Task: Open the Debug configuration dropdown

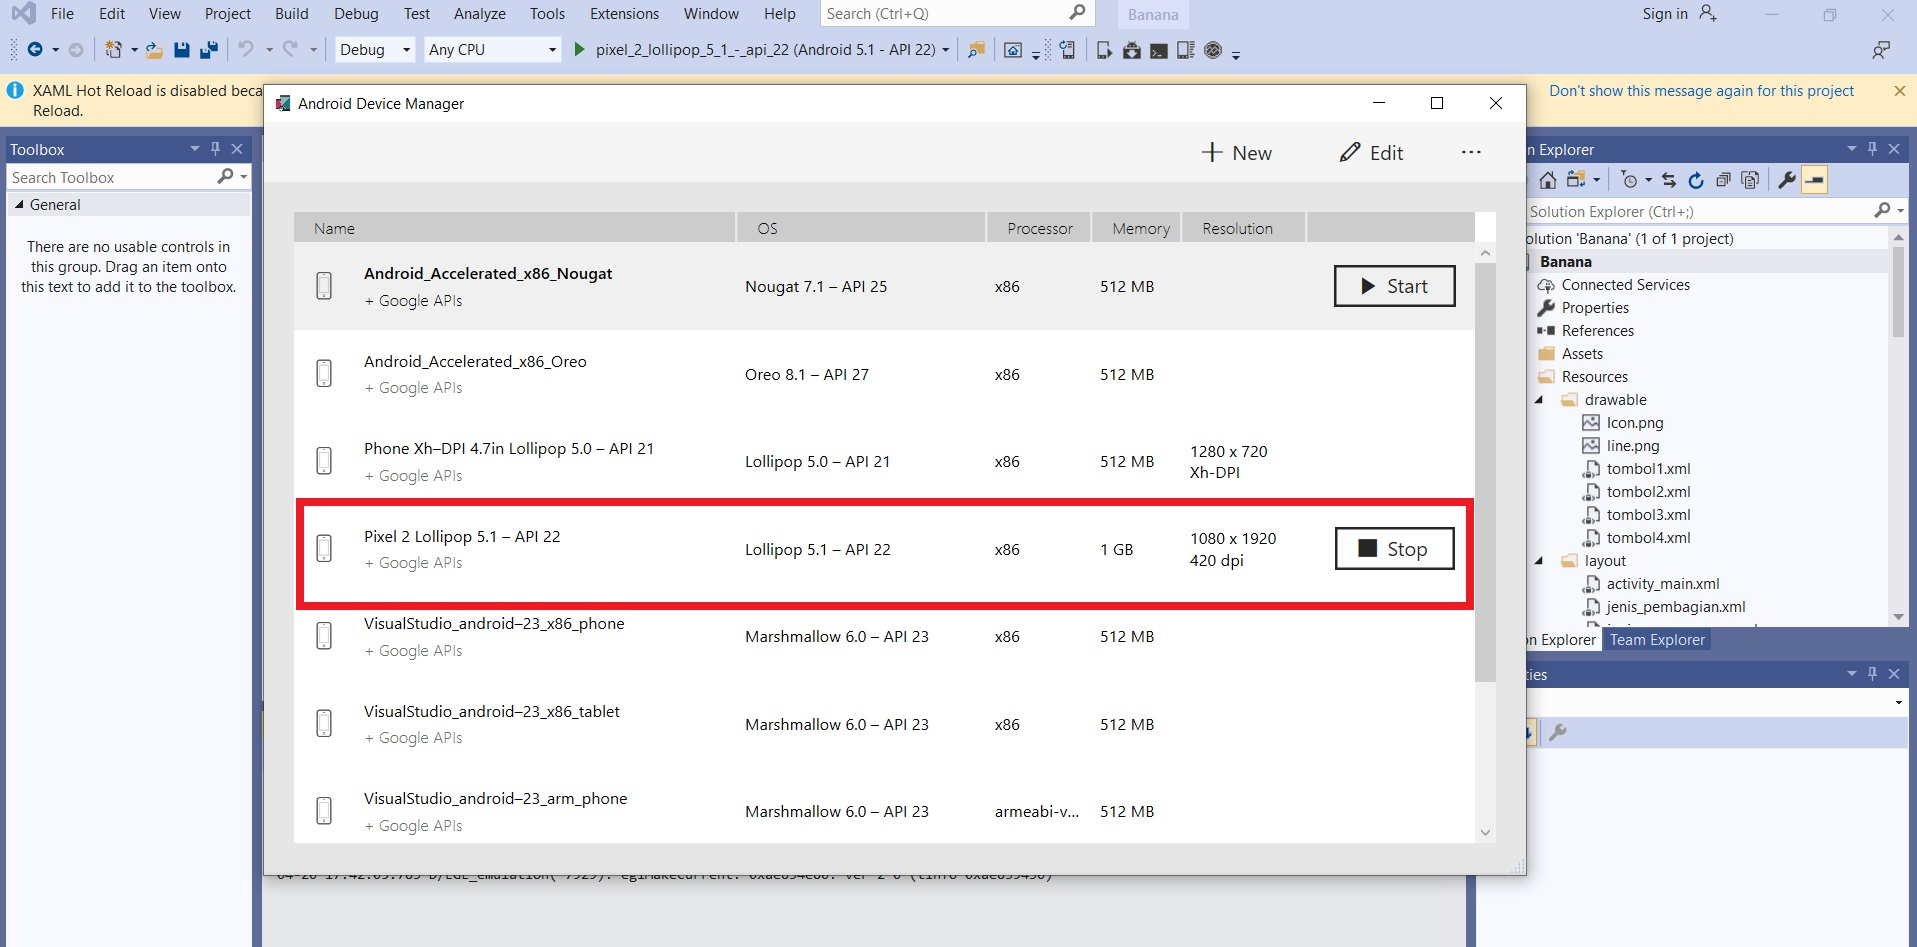Action: pos(375,49)
